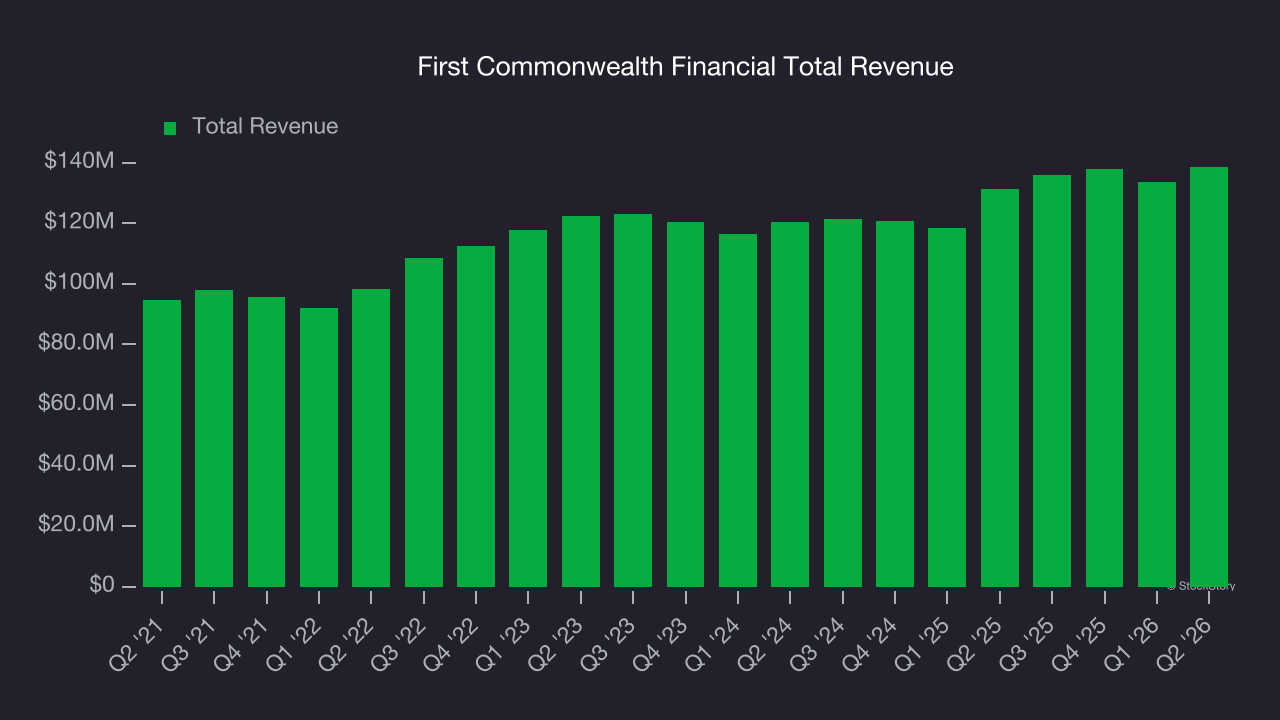Click the Q2 '26 revenue bar
Screen dimensions: 1280x720
(1209, 377)
